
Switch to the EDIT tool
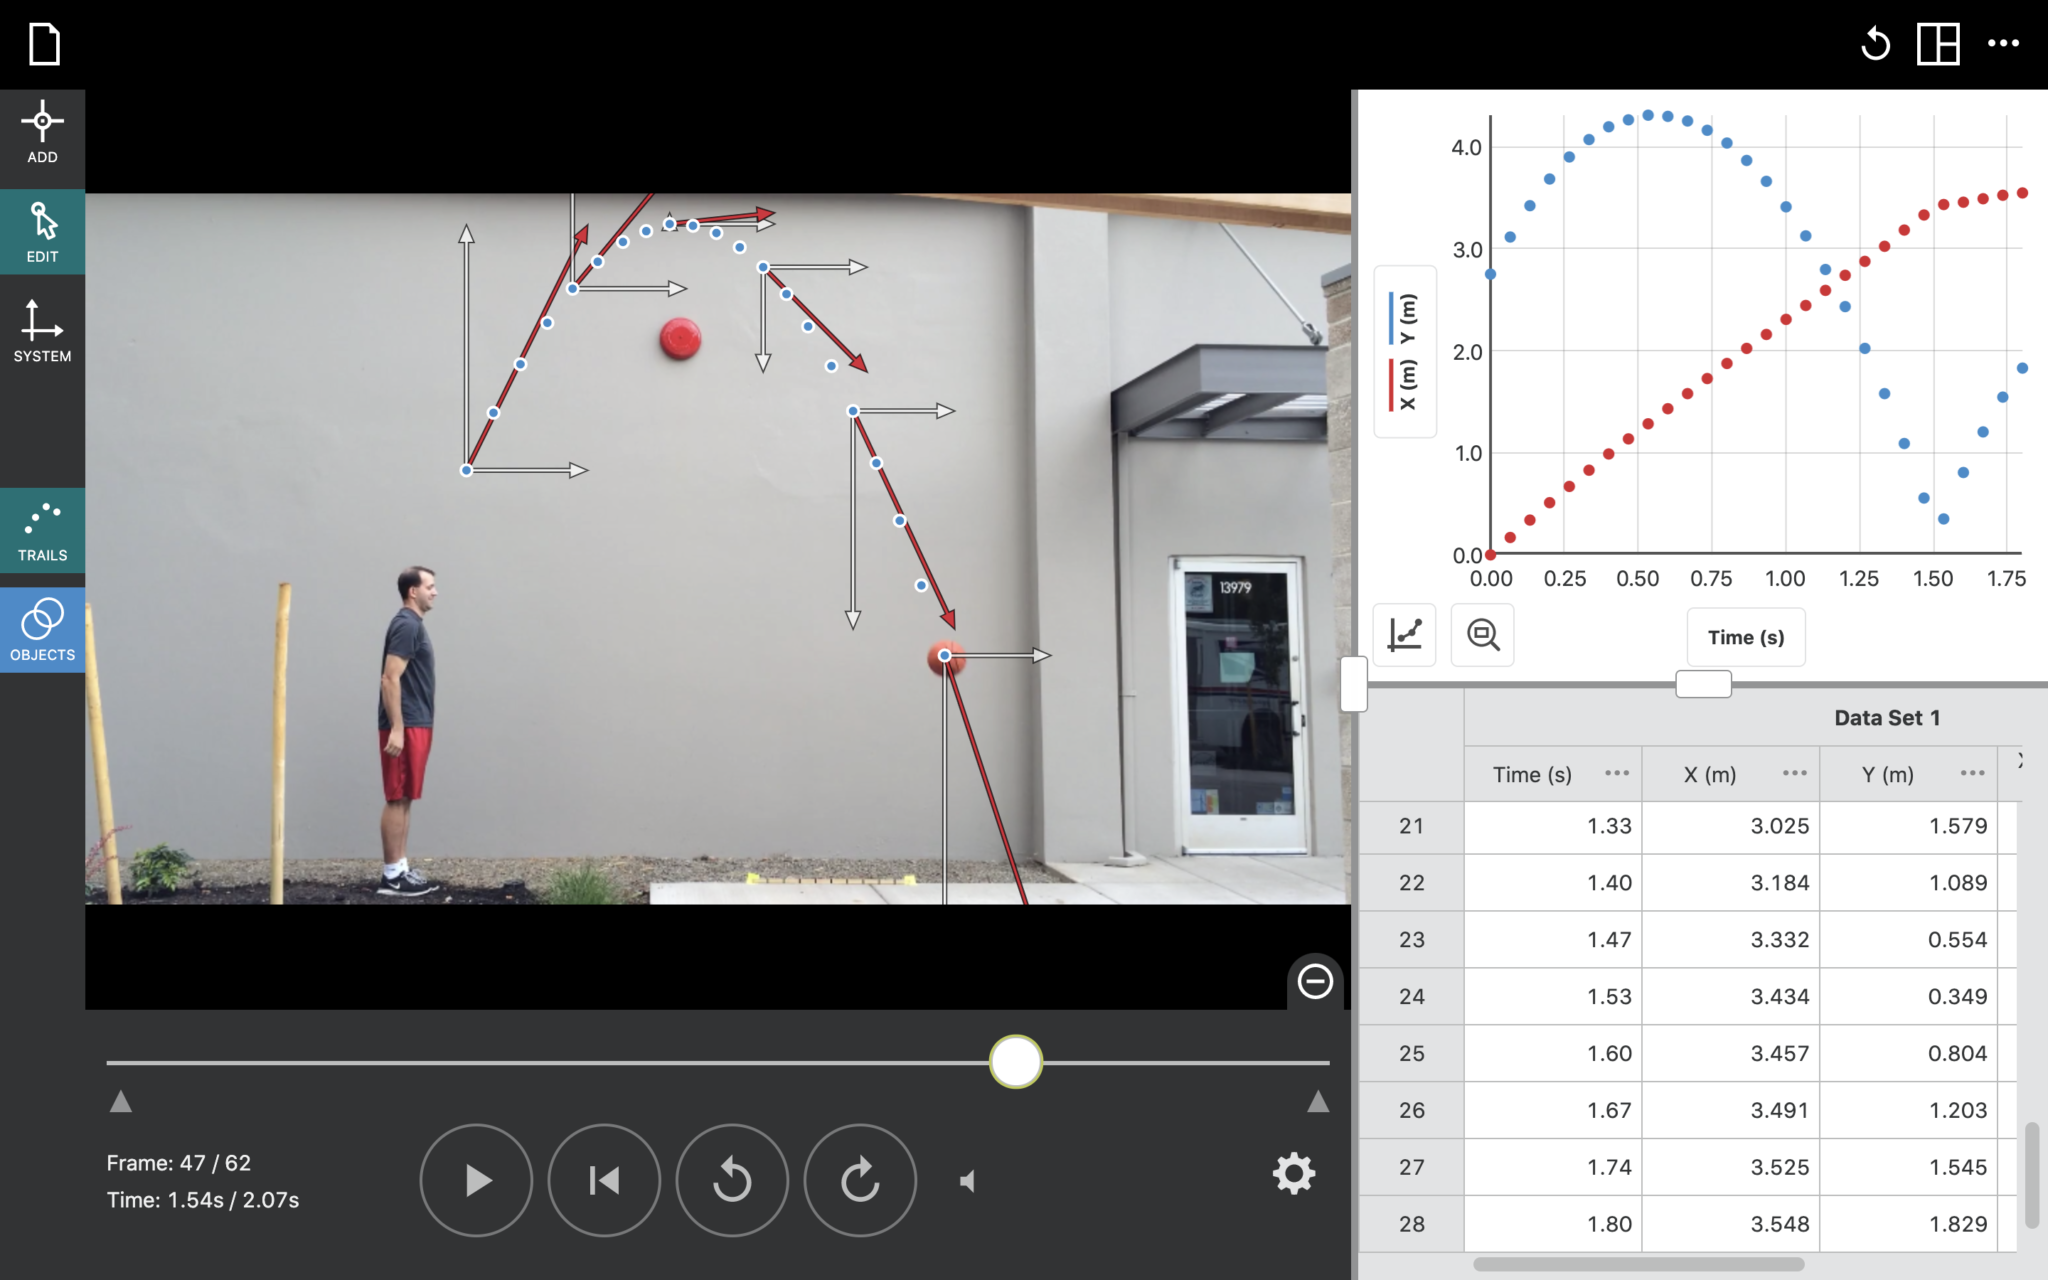click(x=42, y=231)
